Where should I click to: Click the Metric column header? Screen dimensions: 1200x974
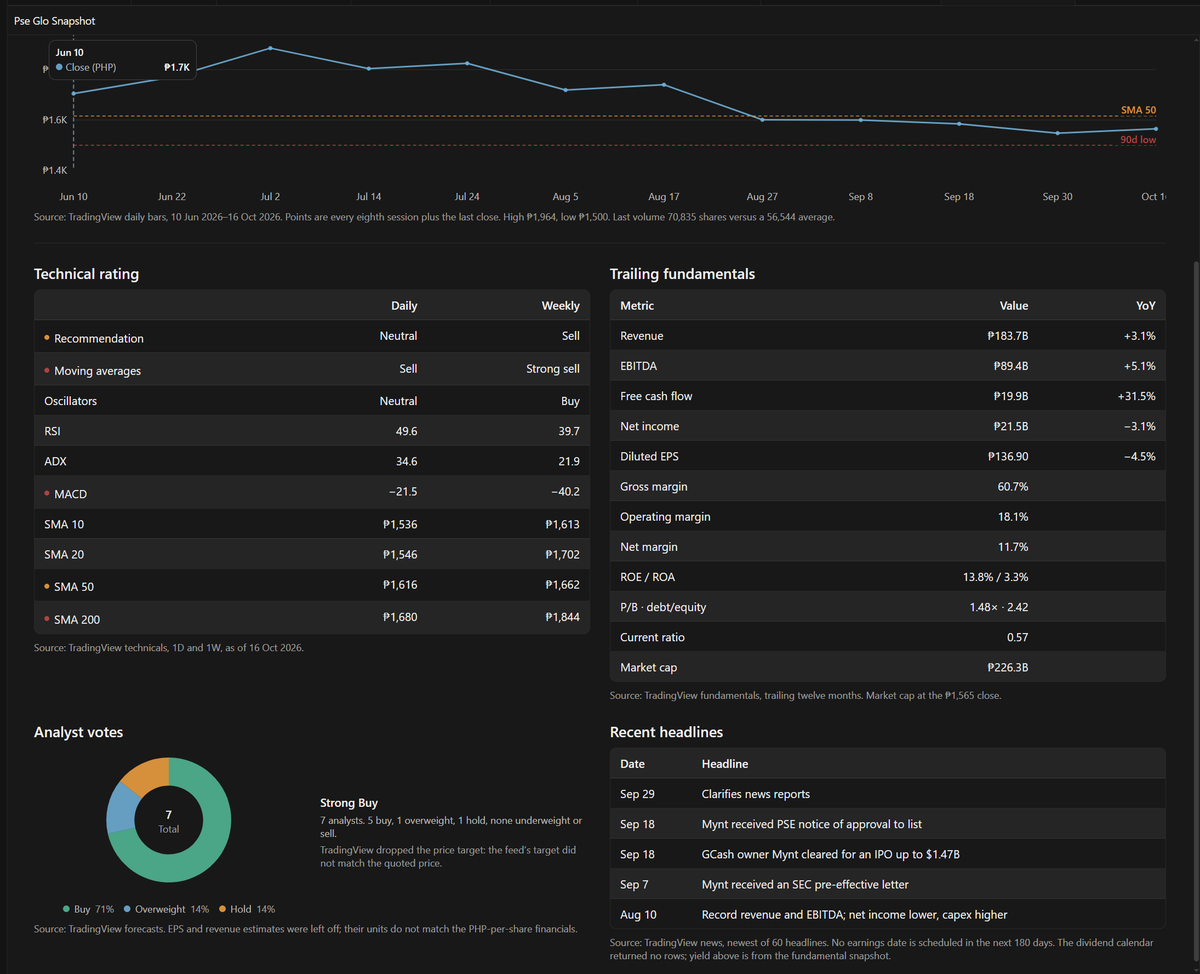click(x=637, y=306)
